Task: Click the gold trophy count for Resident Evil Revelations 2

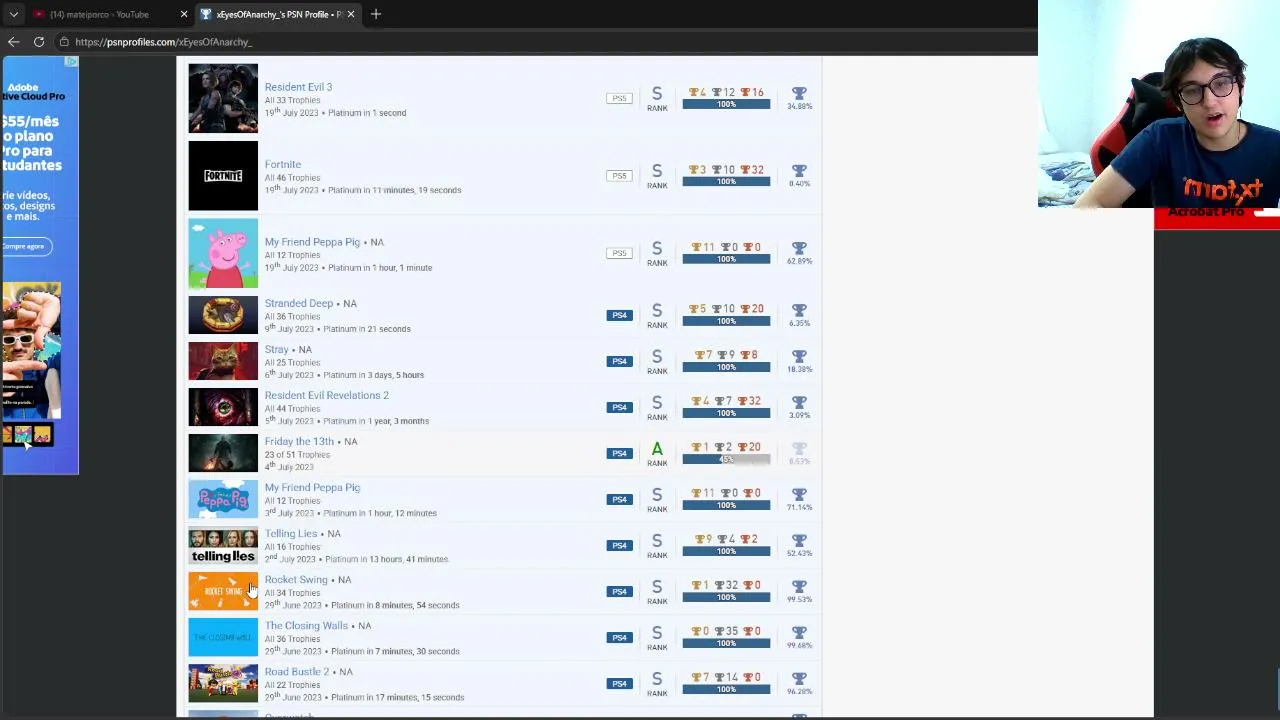Action: click(699, 401)
